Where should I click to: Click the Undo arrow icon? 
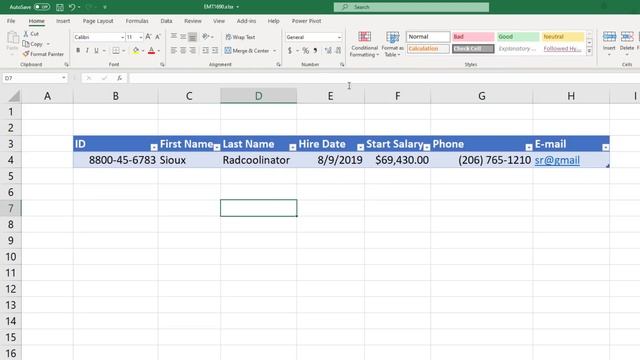72,7
